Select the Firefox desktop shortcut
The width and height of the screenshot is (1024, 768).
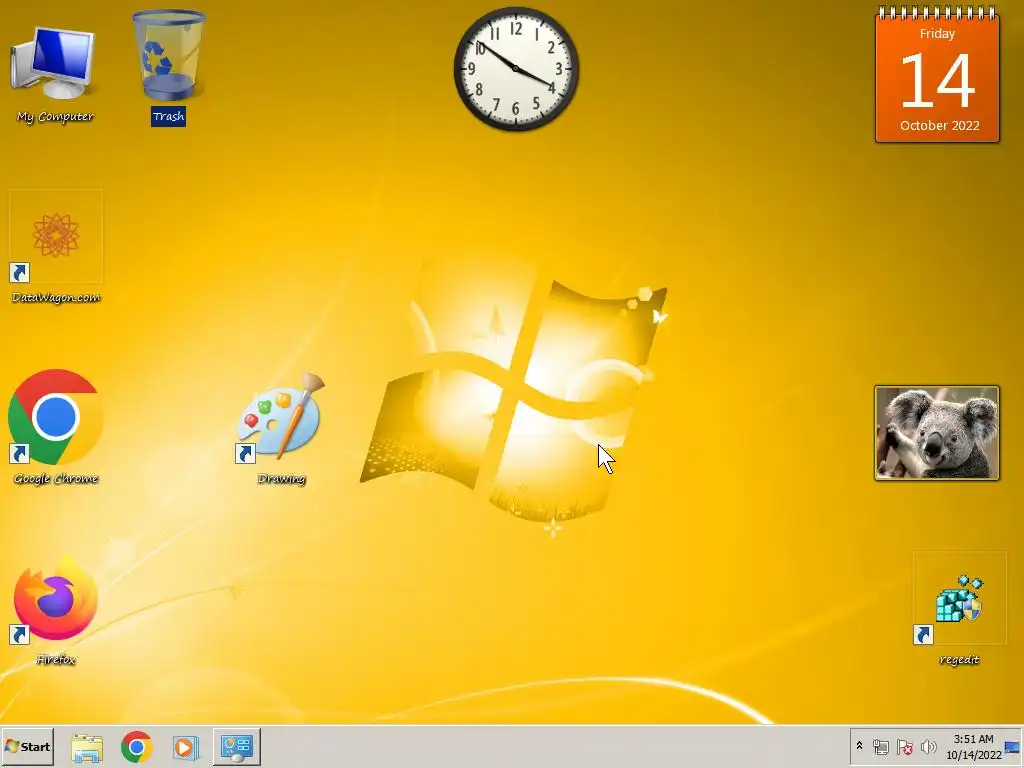pos(56,610)
